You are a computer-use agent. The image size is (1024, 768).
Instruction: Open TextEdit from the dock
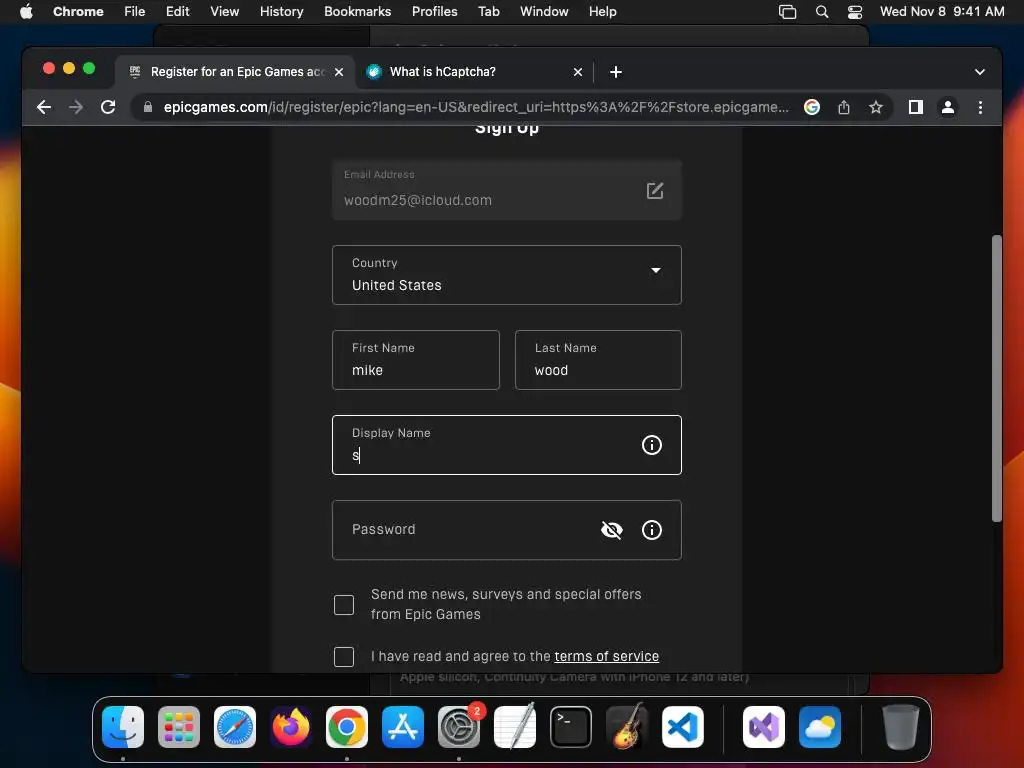tap(515, 727)
